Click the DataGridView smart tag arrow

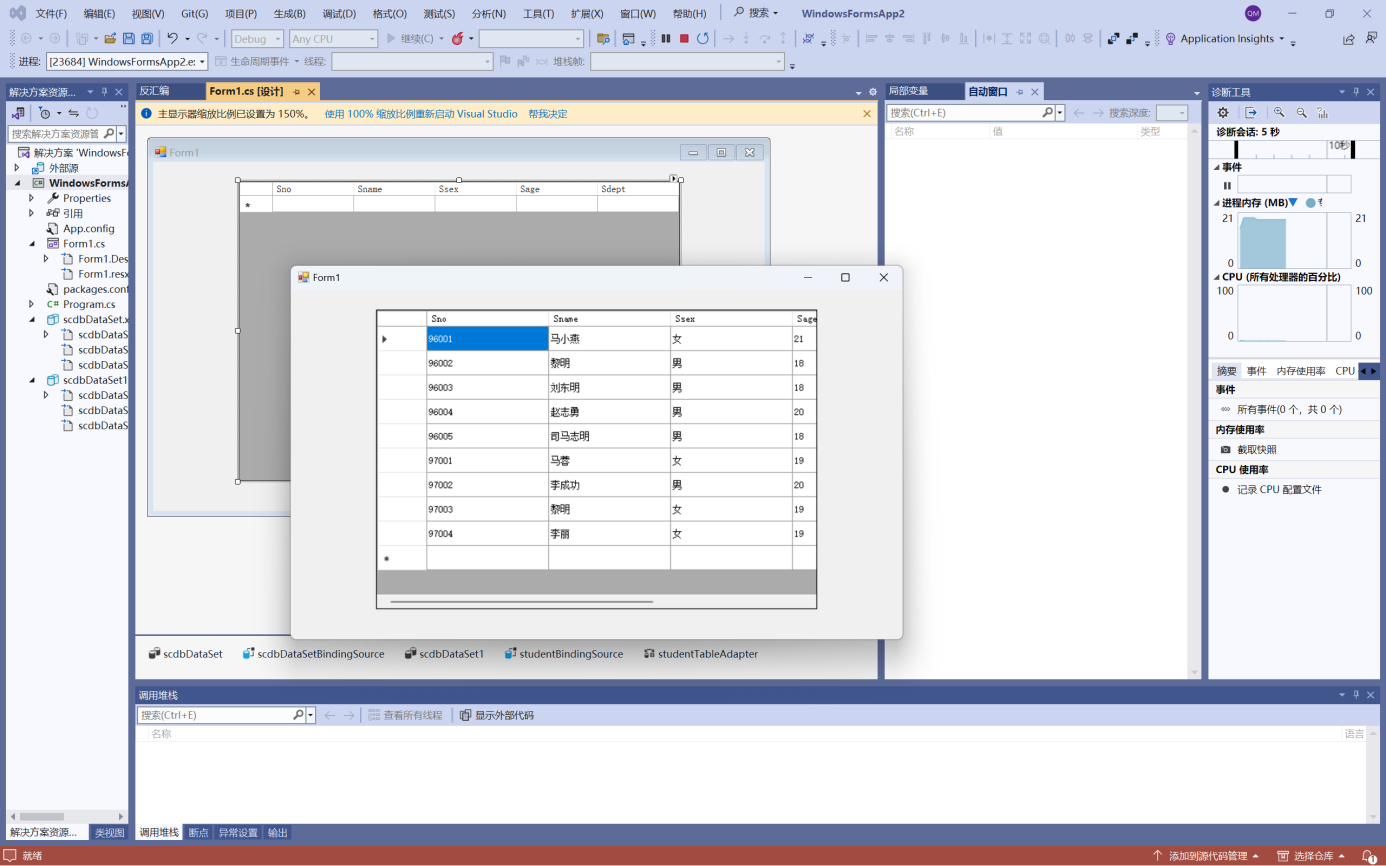(674, 179)
